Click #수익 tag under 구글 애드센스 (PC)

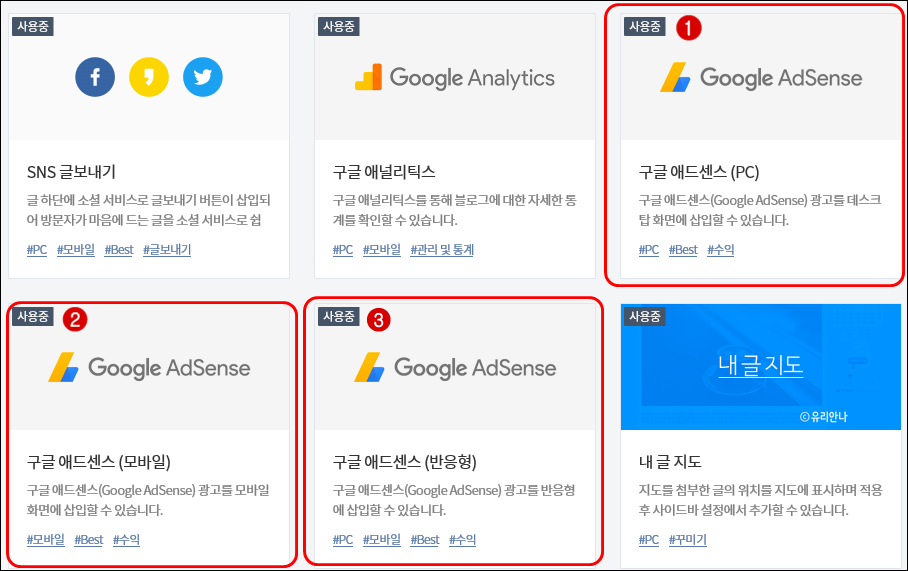click(x=720, y=250)
